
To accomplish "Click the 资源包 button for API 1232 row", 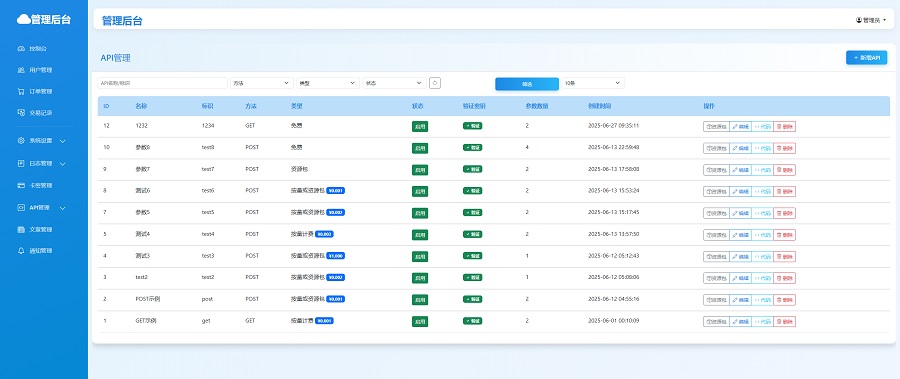I will [716, 126].
